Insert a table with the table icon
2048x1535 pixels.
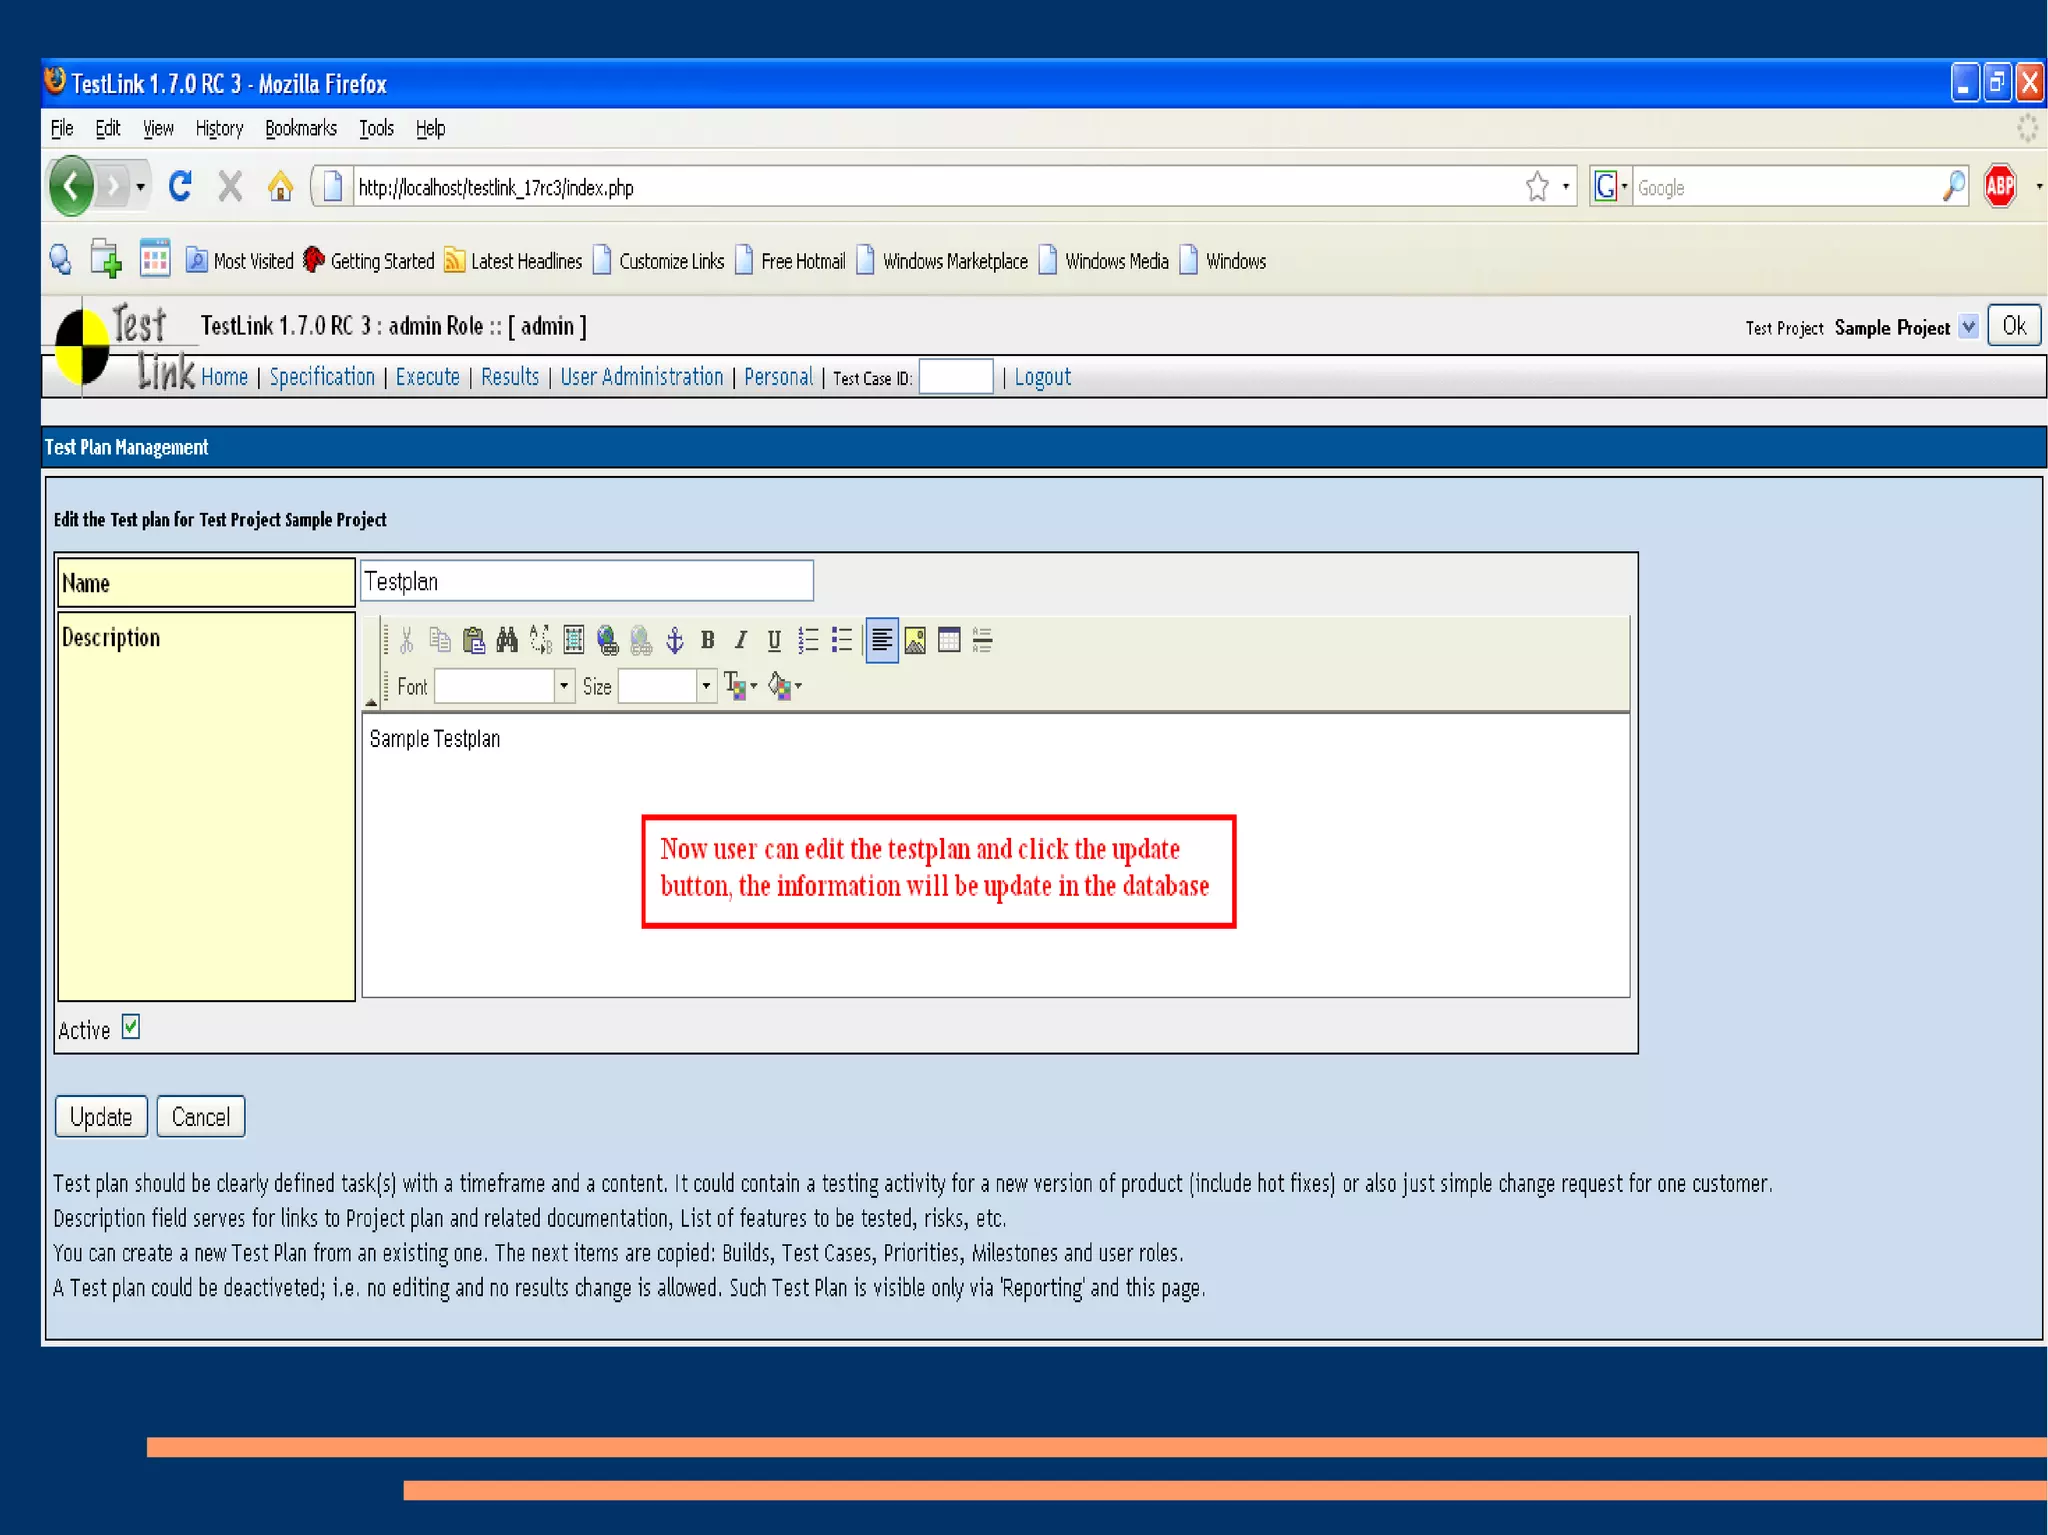pos(949,640)
